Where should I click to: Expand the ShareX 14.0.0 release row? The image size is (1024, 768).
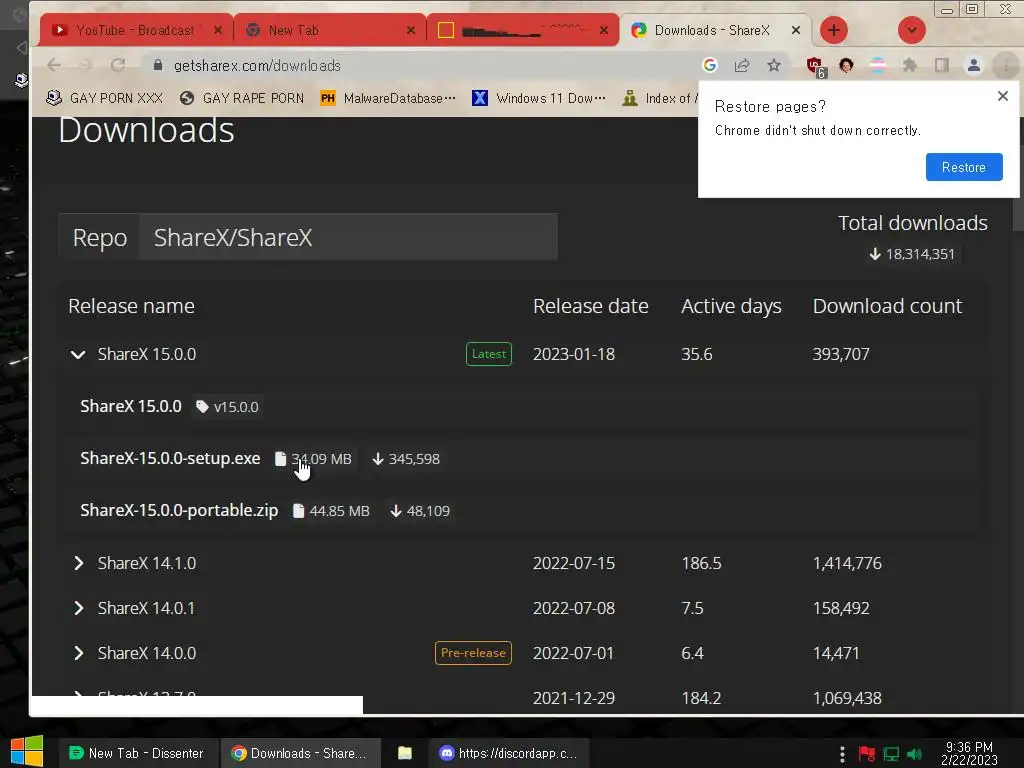tap(78, 653)
